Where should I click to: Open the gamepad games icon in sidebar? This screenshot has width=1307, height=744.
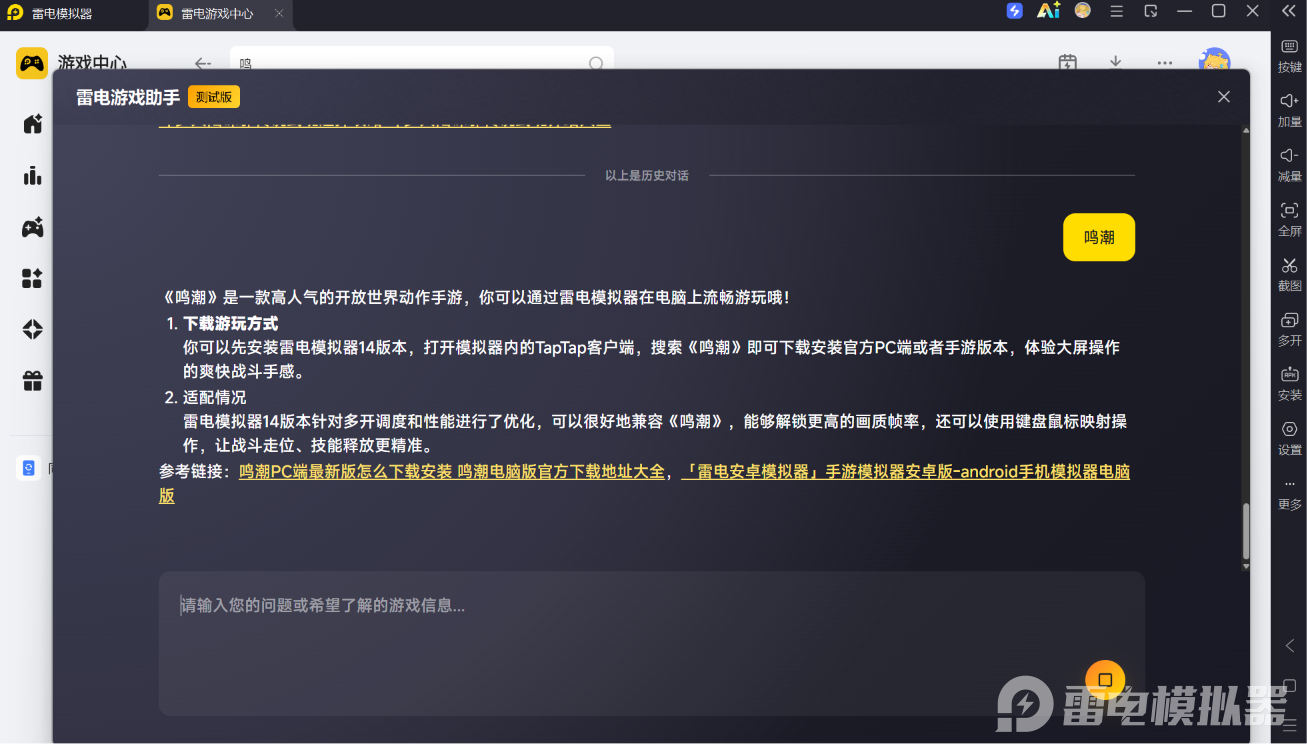point(33,227)
